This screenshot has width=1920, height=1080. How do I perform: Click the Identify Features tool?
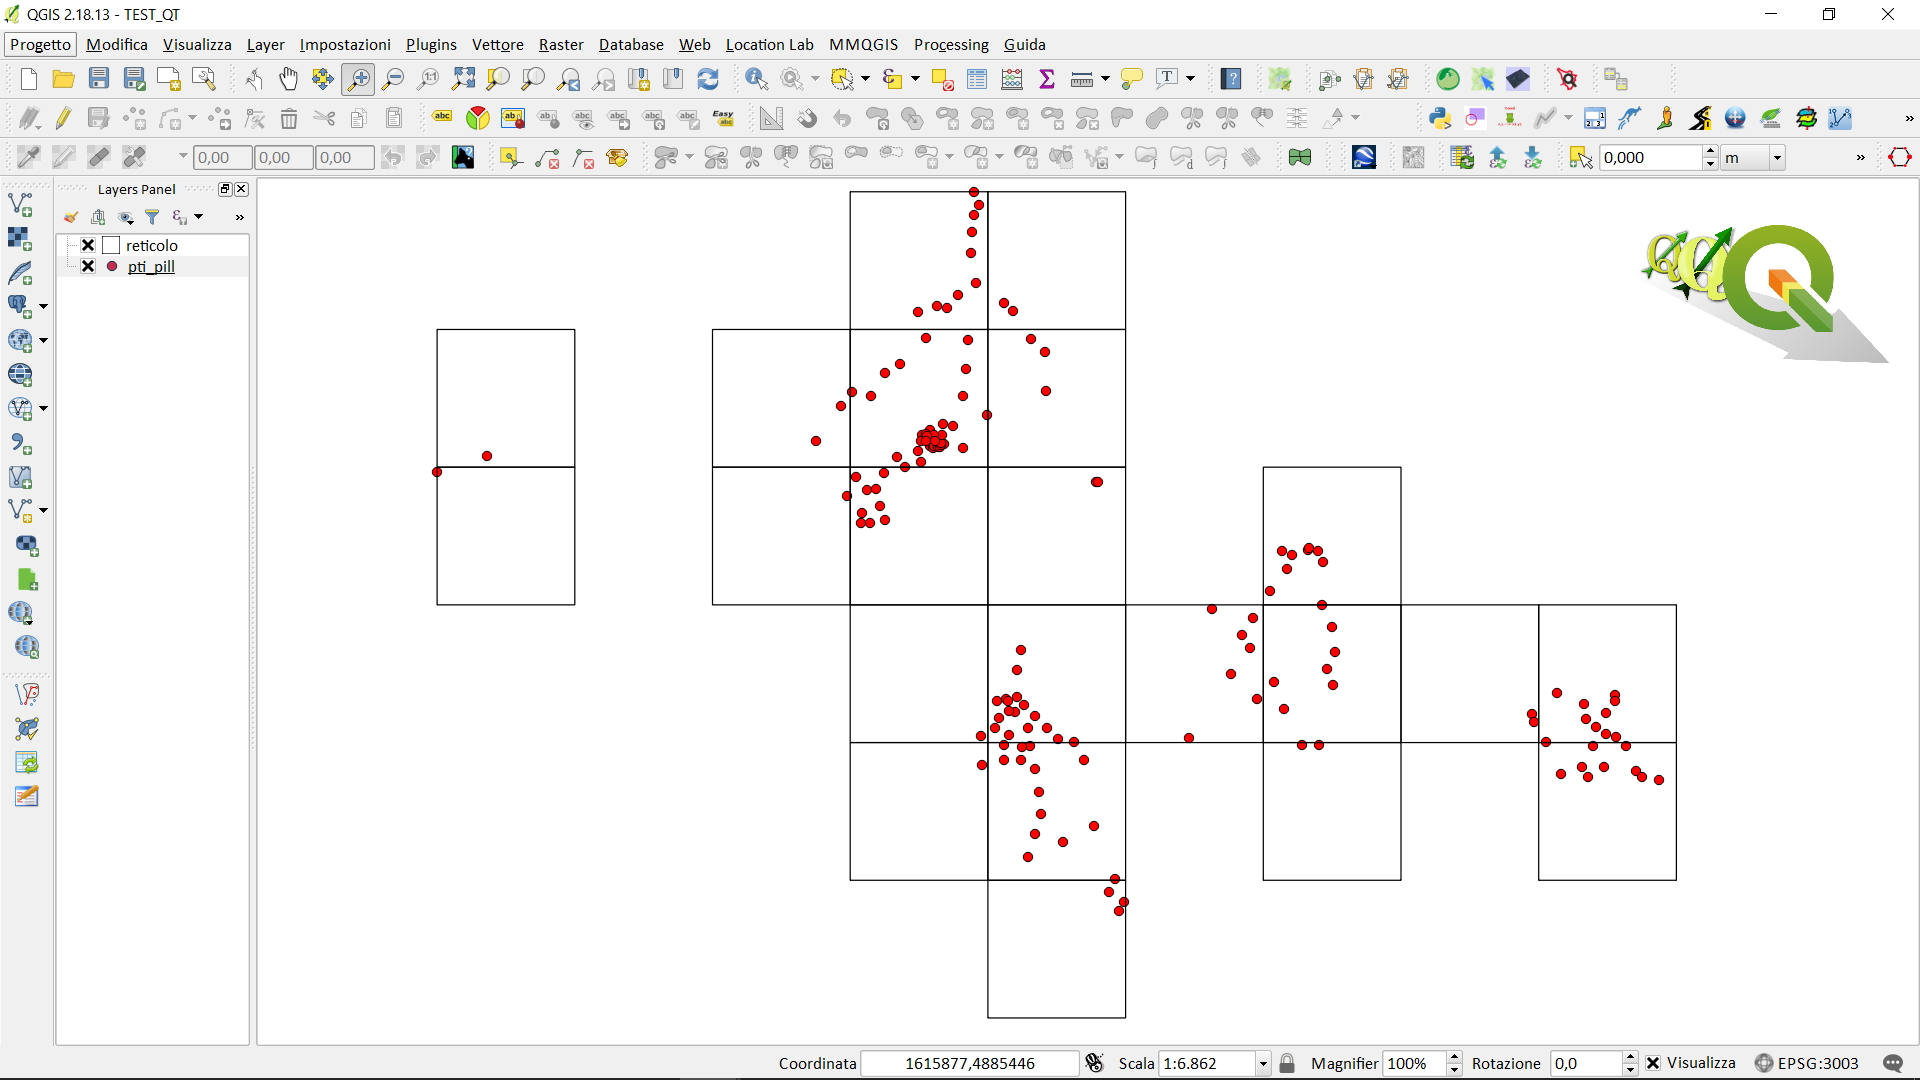[x=756, y=79]
